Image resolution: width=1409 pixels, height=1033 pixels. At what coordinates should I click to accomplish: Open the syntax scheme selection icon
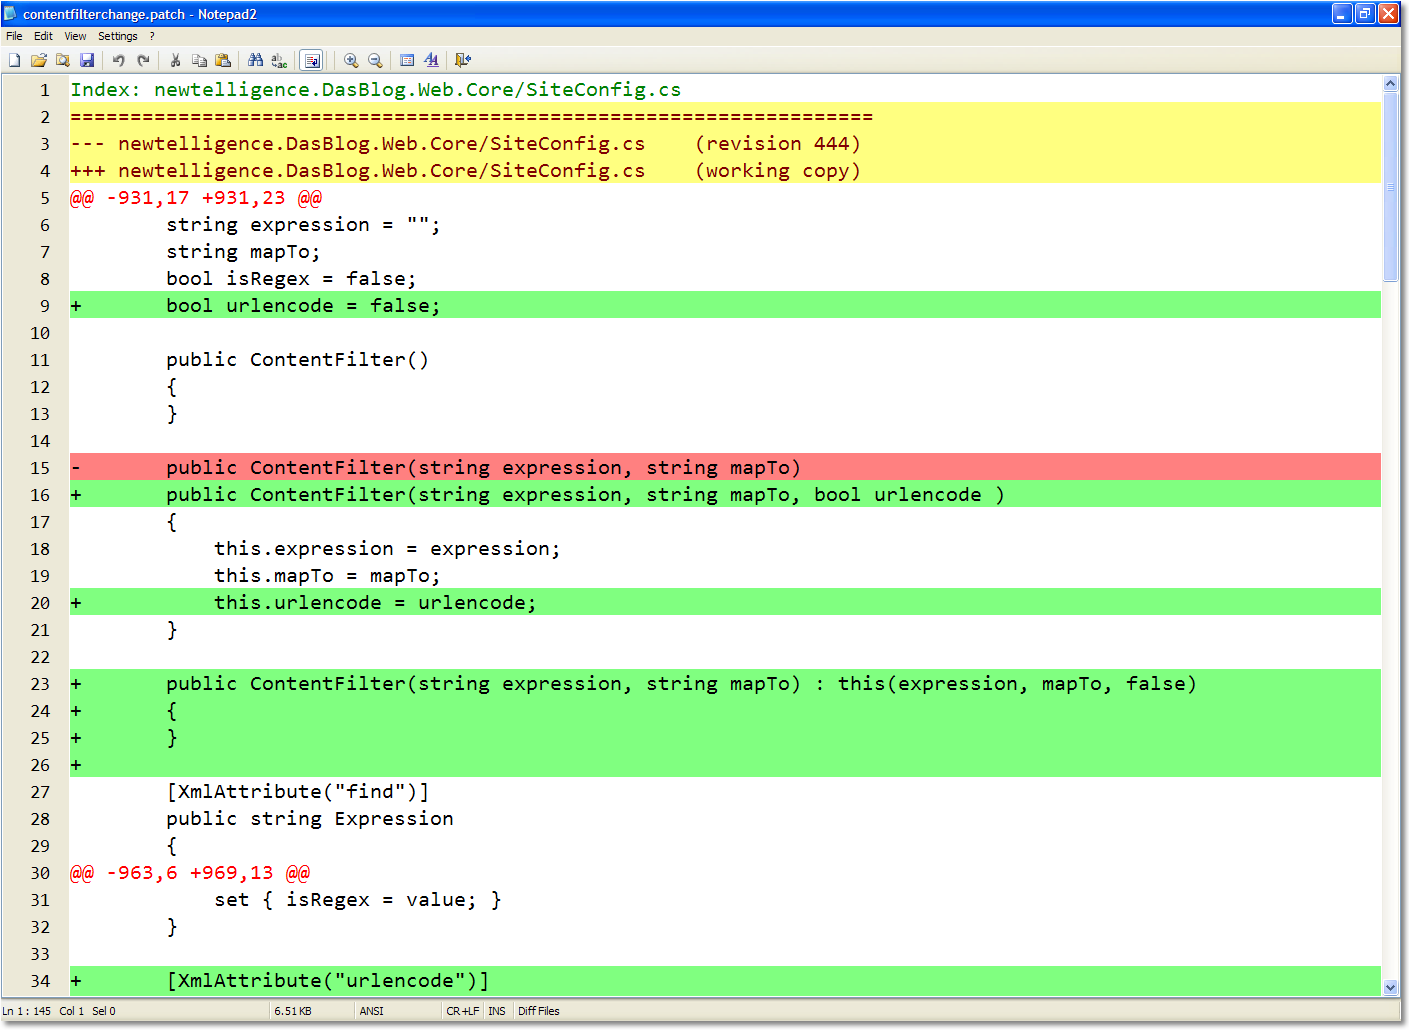407,60
